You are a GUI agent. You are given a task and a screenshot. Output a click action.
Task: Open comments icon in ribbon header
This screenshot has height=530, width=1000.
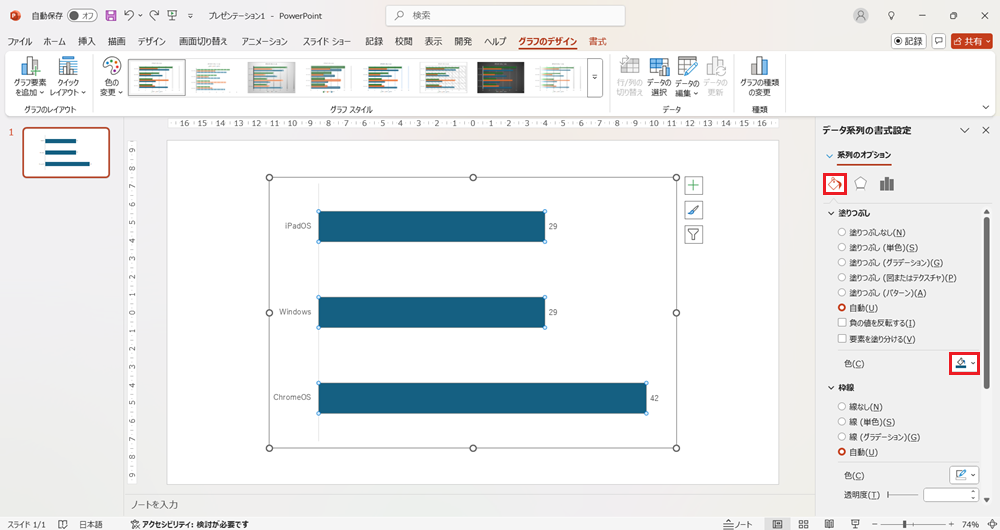click(938, 41)
